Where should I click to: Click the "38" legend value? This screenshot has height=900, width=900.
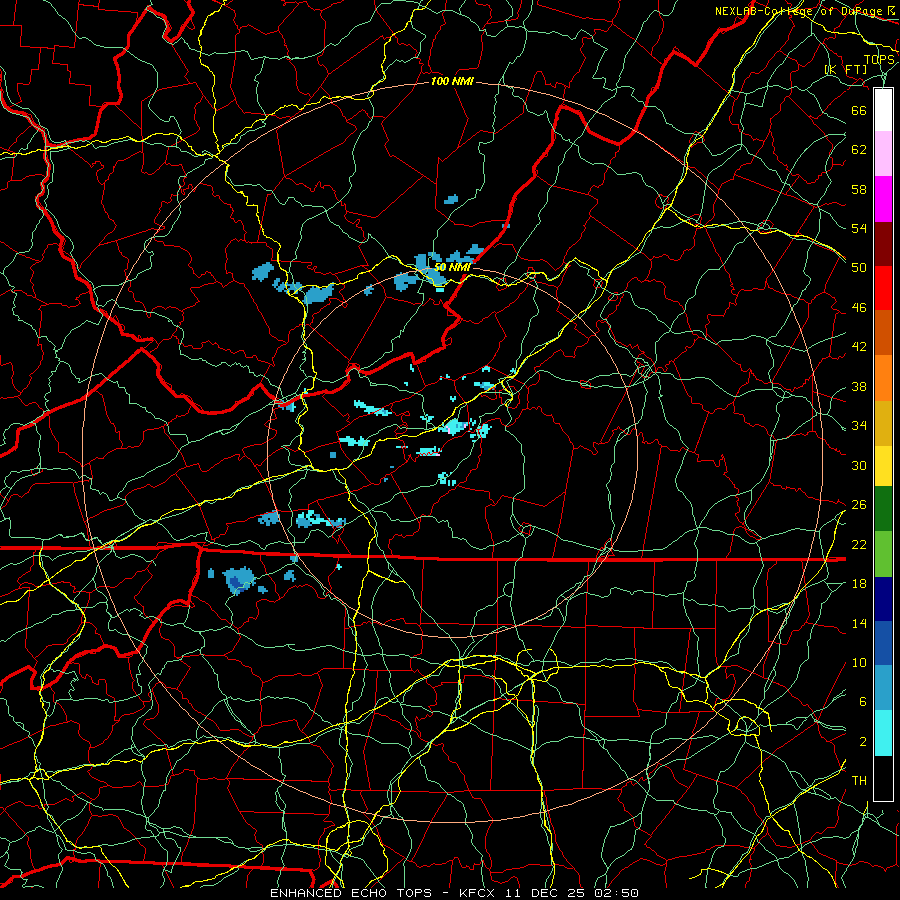tap(859, 386)
